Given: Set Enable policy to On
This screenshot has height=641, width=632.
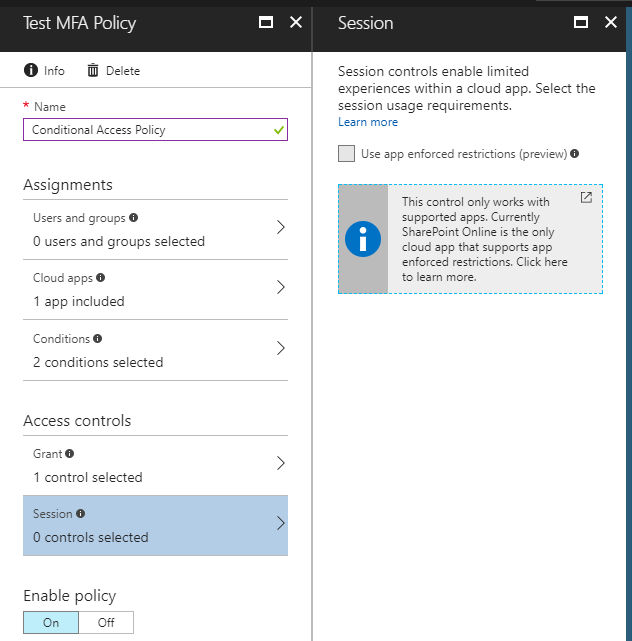Looking at the screenshot, I should pyautogui.click(x=51, y=622).
